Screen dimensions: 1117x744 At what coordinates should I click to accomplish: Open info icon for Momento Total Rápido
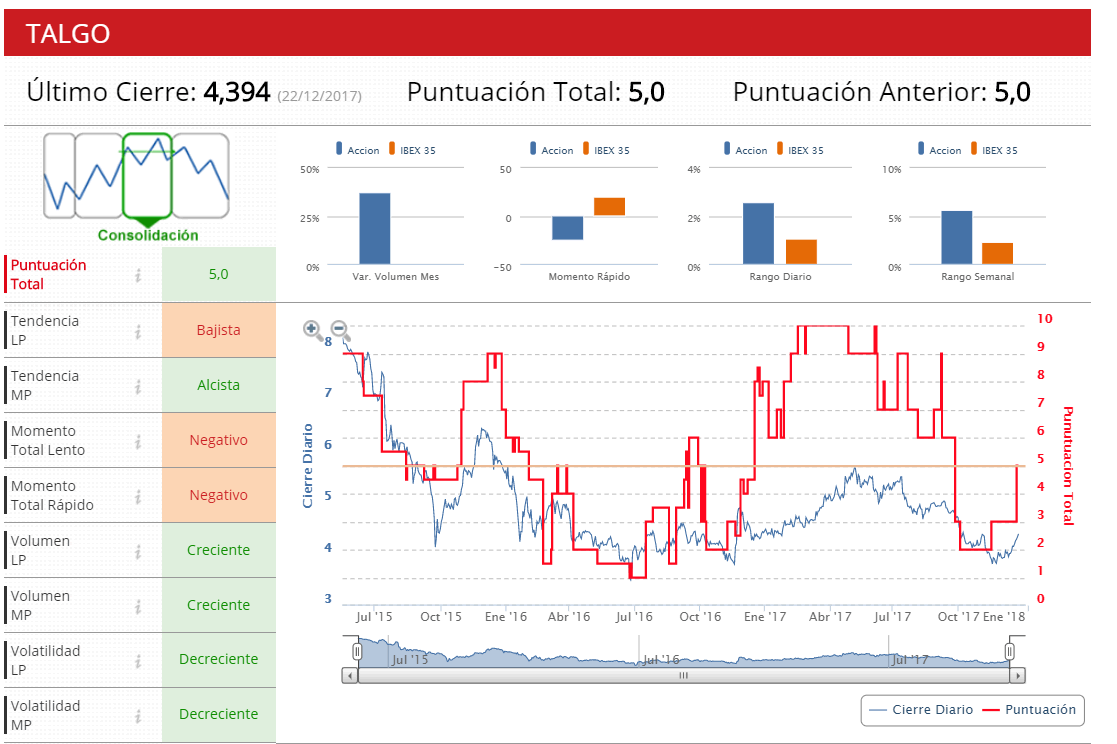point(138,495)
